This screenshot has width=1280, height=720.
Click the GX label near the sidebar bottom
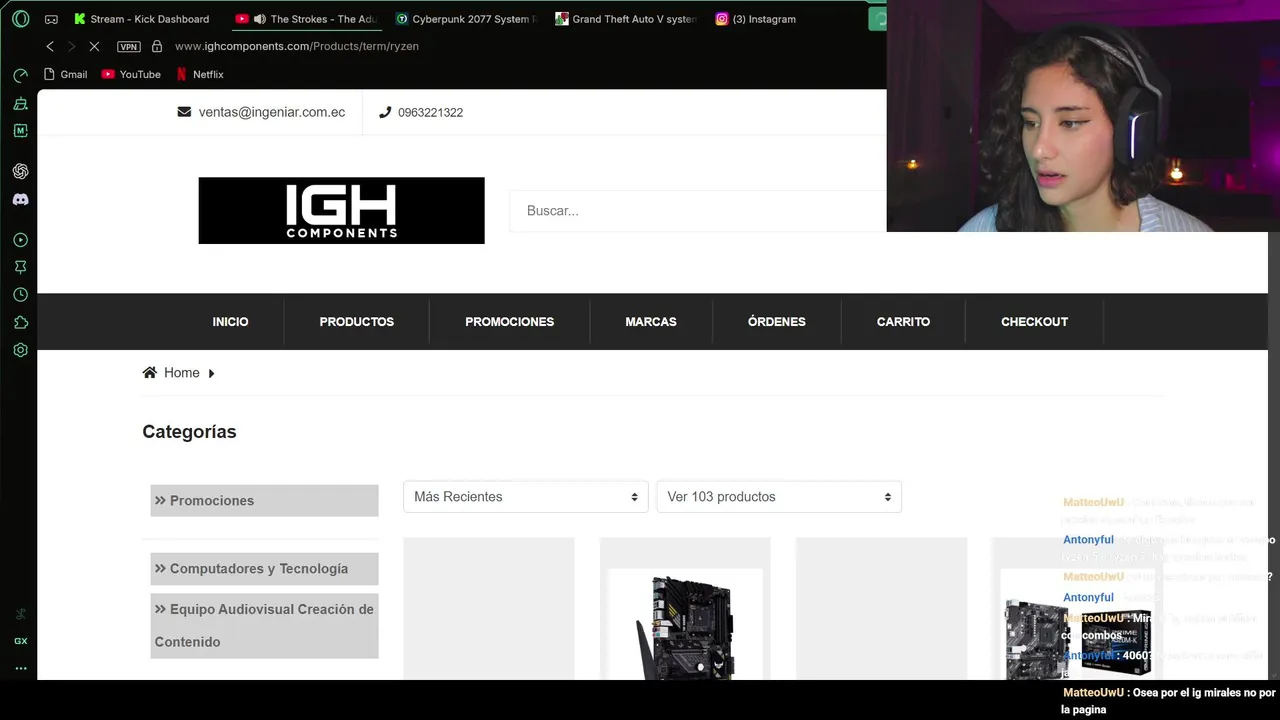click(x=20, y=641)
